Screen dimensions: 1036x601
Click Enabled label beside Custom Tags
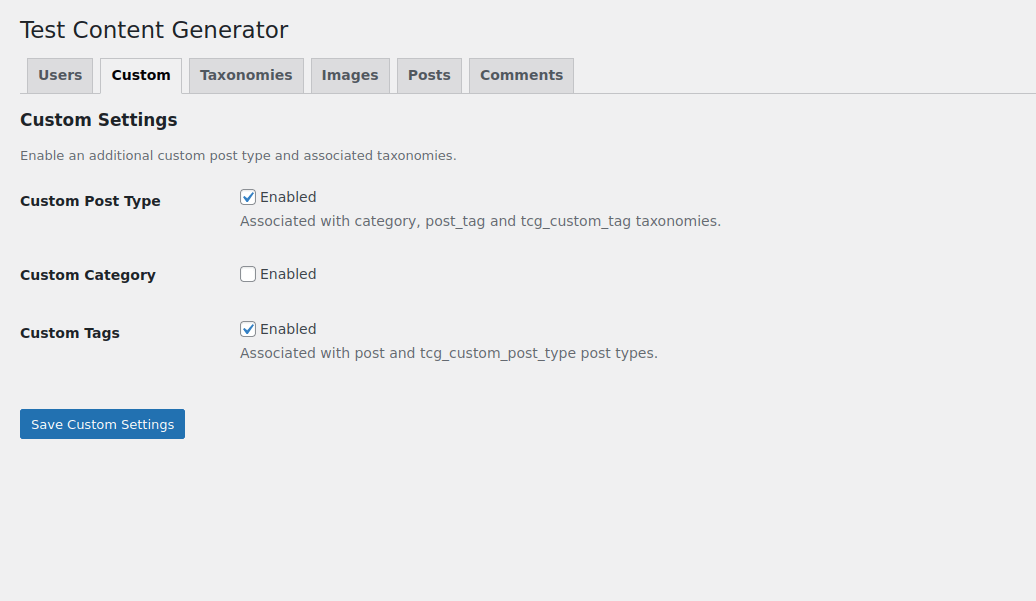(288, 329)
